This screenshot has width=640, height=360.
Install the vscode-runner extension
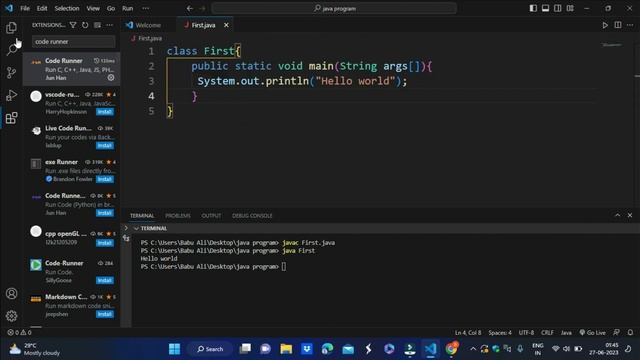[x=105, y=111]
